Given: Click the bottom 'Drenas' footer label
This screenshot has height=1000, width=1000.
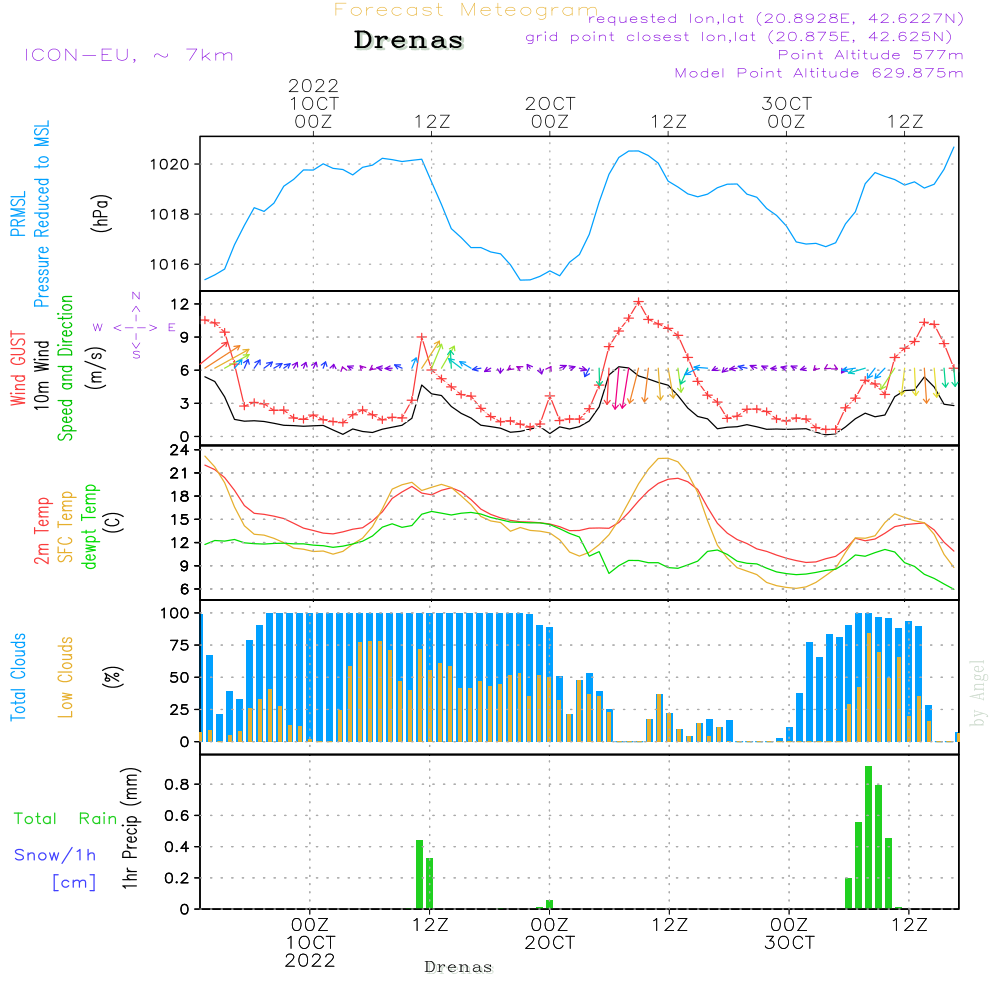Looking at the screenshot, I should click(x=459, y=967).
